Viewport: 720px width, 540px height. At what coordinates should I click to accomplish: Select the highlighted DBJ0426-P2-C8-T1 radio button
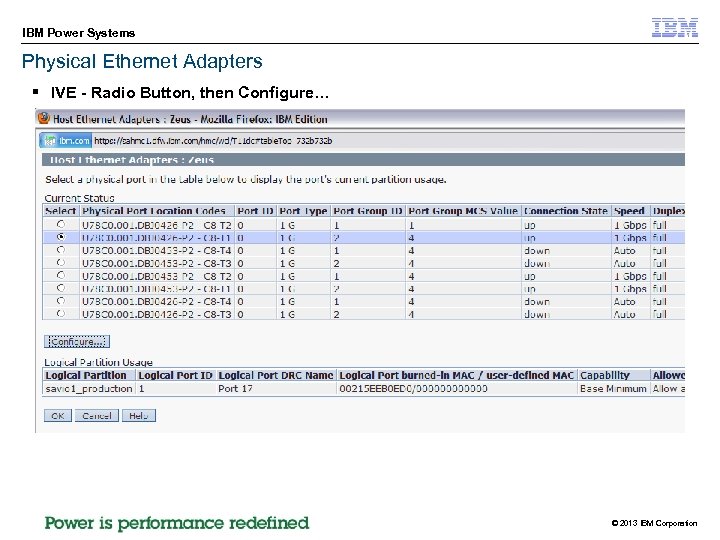point(61,237)
